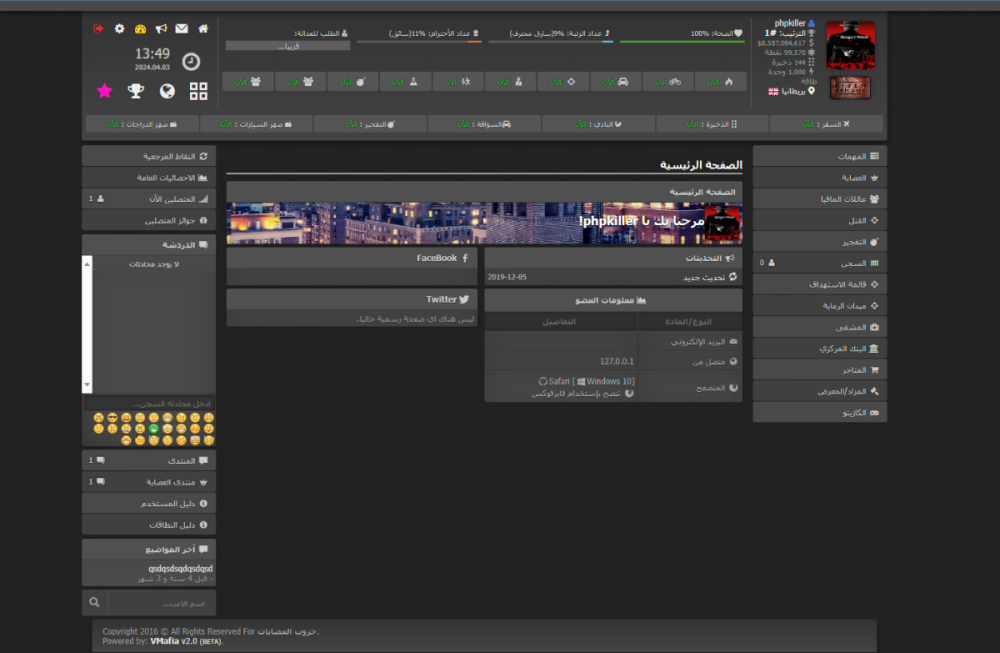1000x653 pixels.
Task: Open settings via the gear icon
Action: point(119,29)
